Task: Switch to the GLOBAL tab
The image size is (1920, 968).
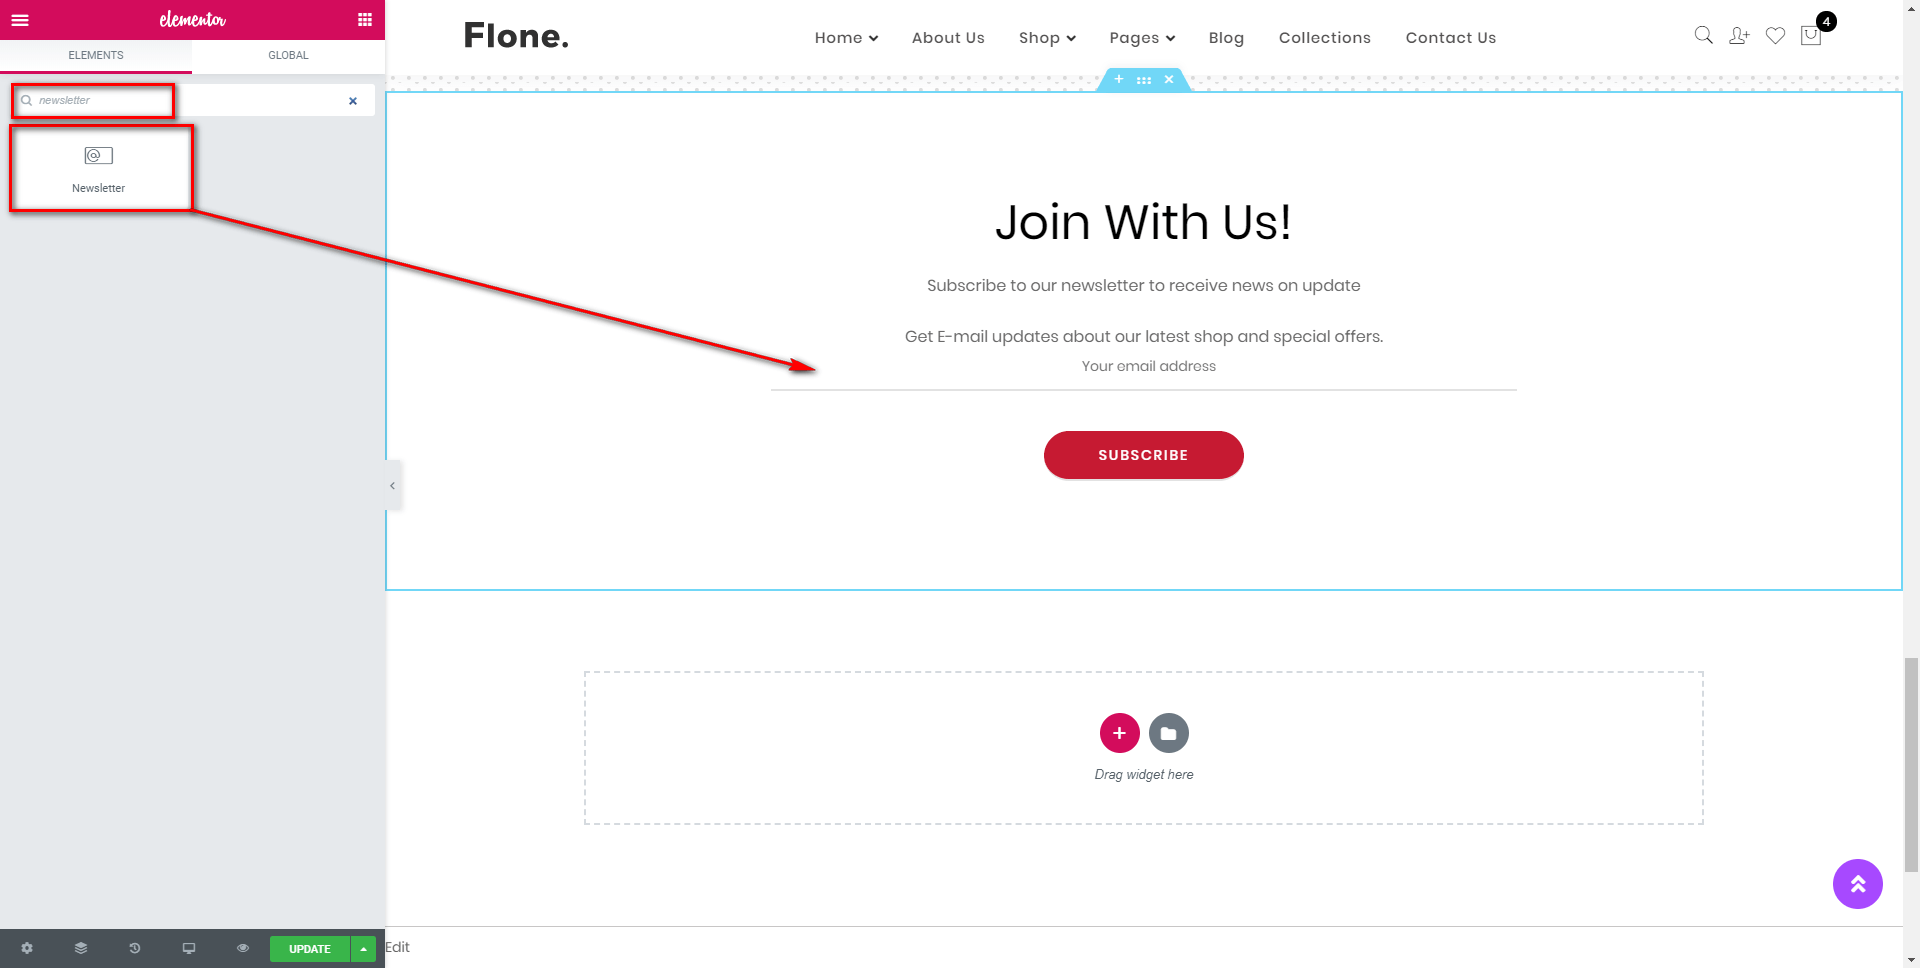Action: [288, 56]
